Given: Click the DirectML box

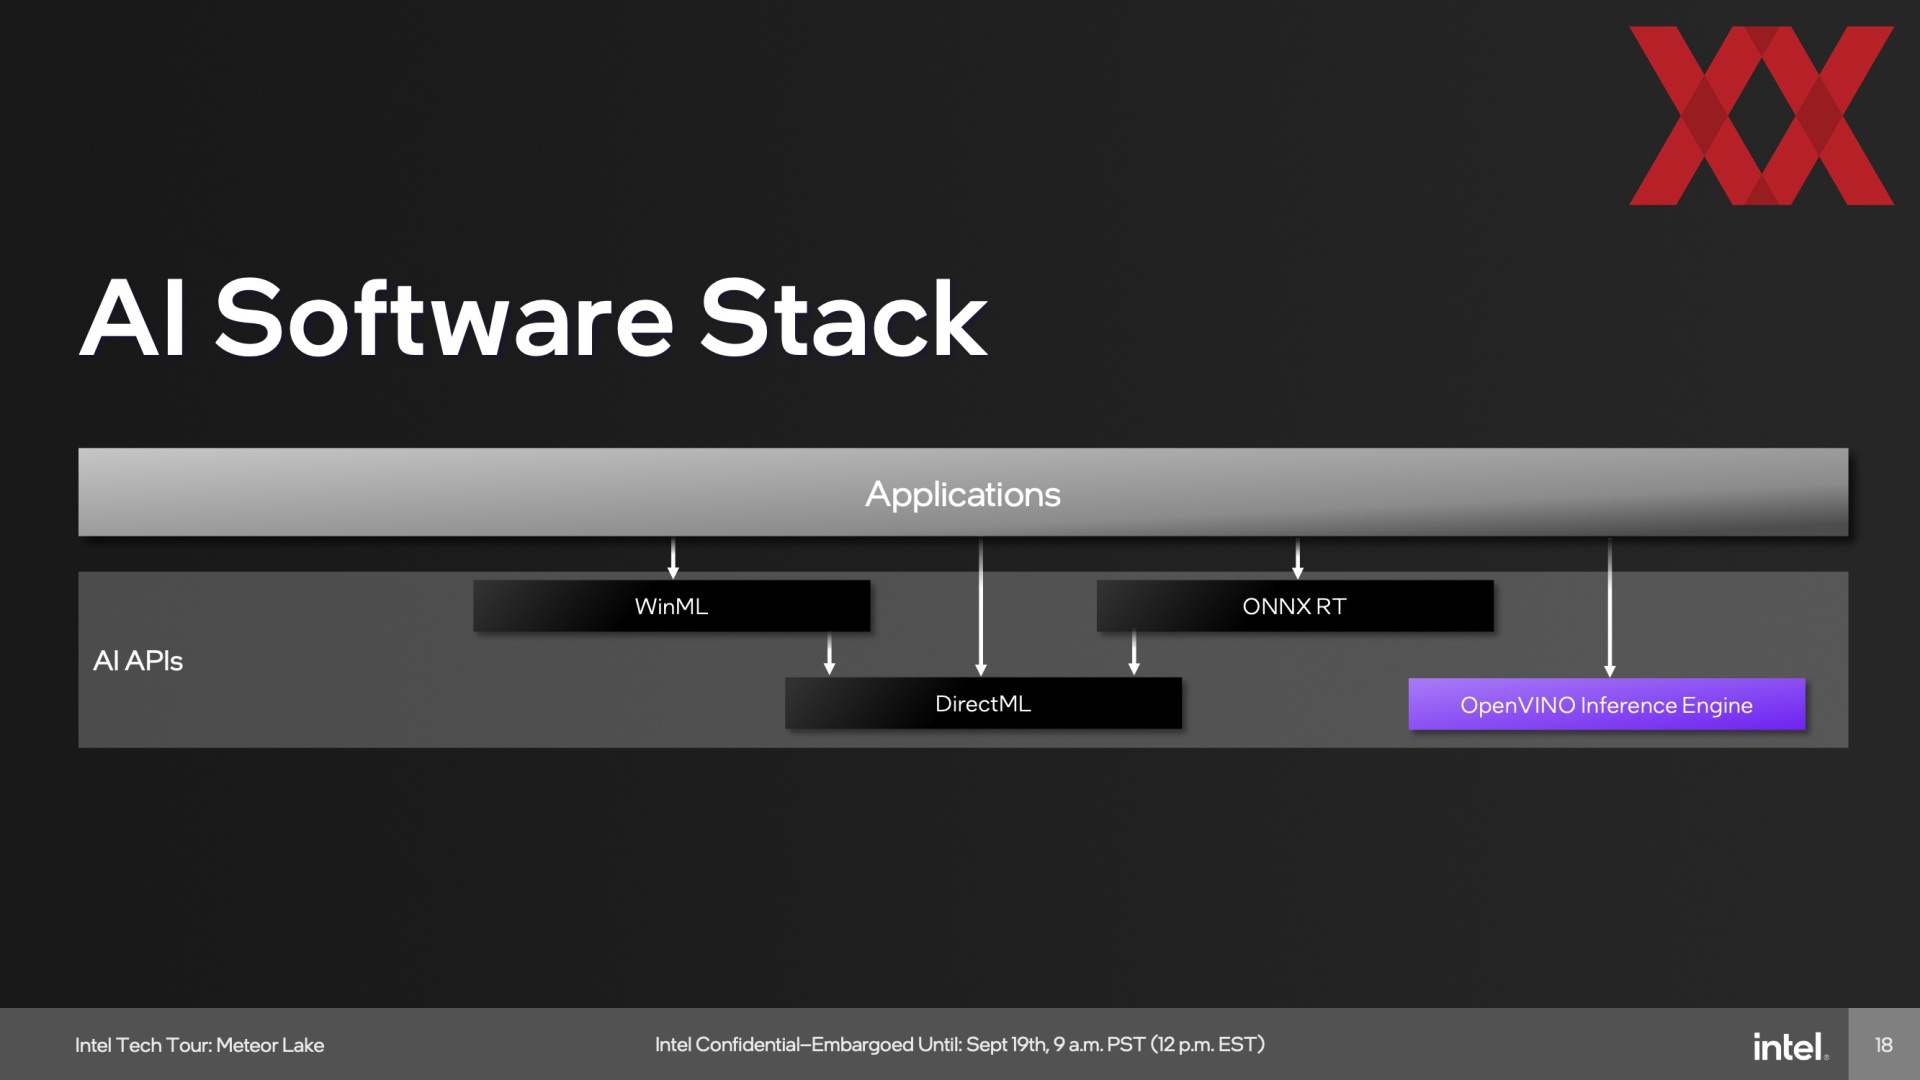Looking at the screenshot, I should tap(983, 703).
